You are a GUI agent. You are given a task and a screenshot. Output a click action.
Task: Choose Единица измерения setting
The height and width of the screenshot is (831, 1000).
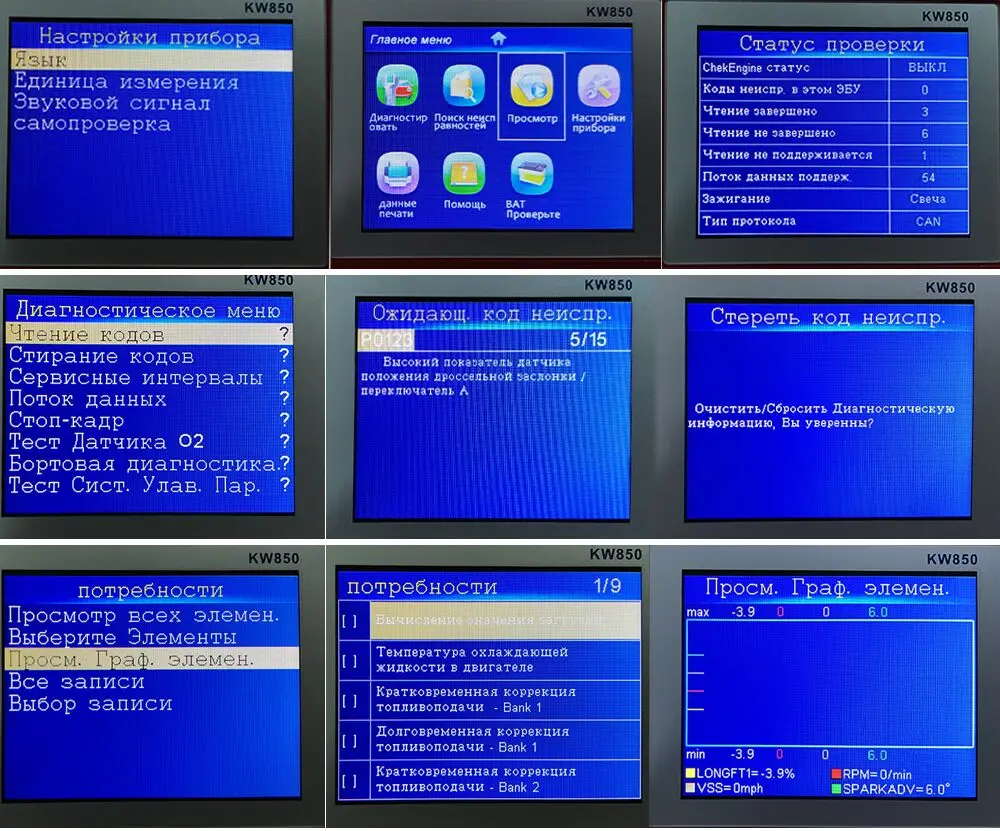tap(126, 82)
